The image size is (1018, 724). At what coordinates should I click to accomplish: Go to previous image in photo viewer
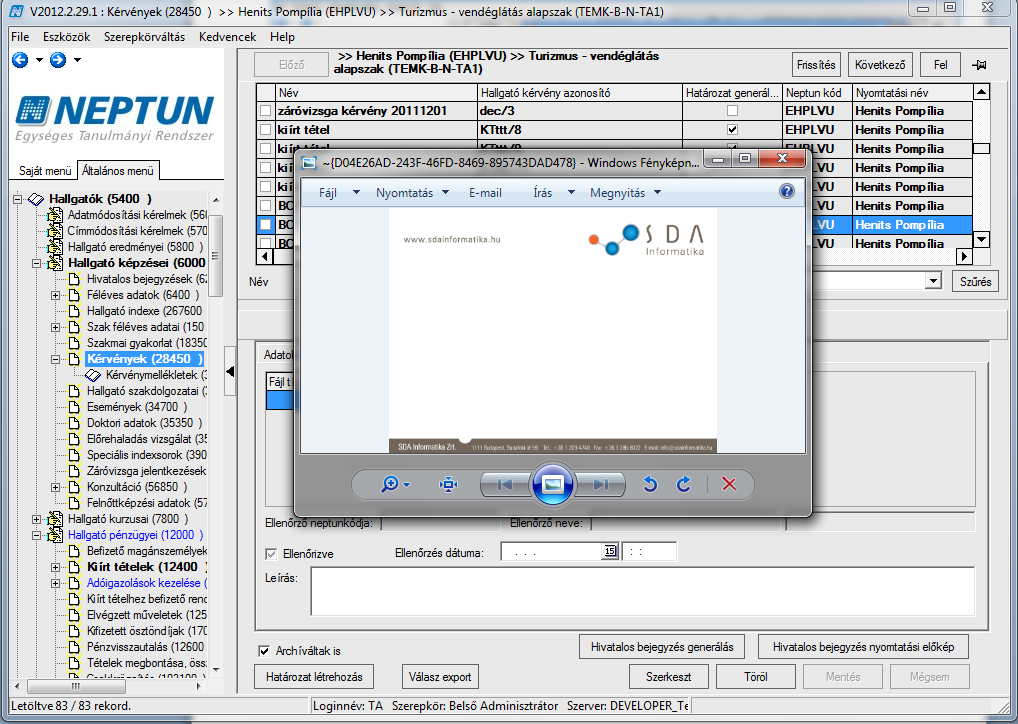pos(504,484)
